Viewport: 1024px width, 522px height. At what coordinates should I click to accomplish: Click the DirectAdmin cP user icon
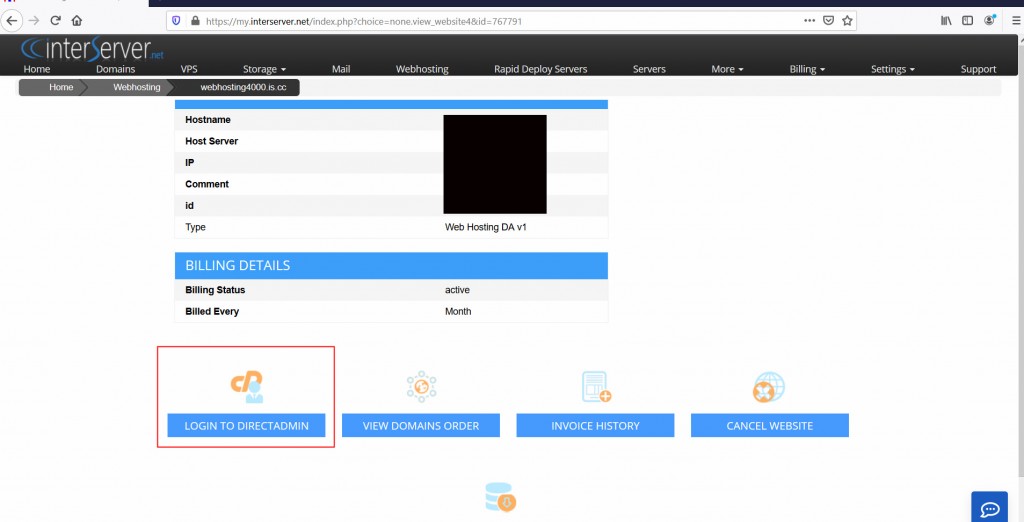click(247, 387)
